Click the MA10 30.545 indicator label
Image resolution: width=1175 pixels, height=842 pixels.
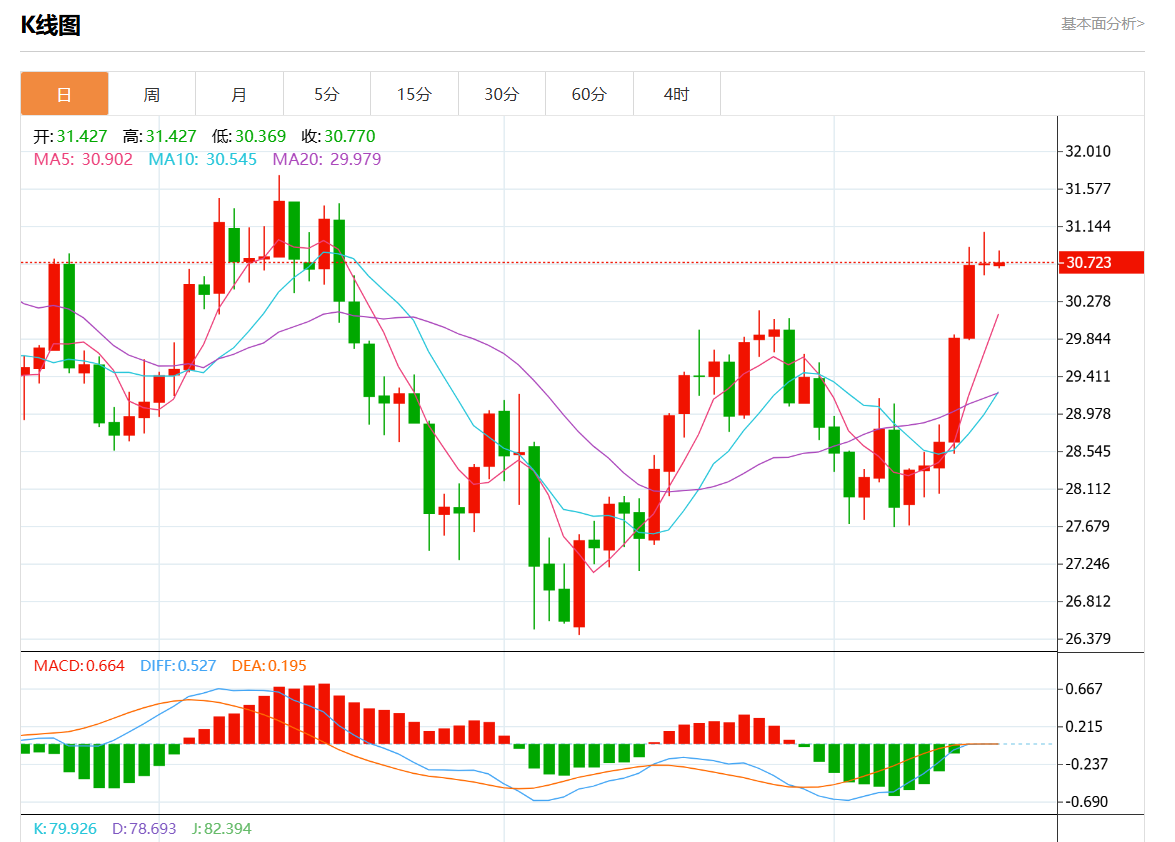coord(202,160)
